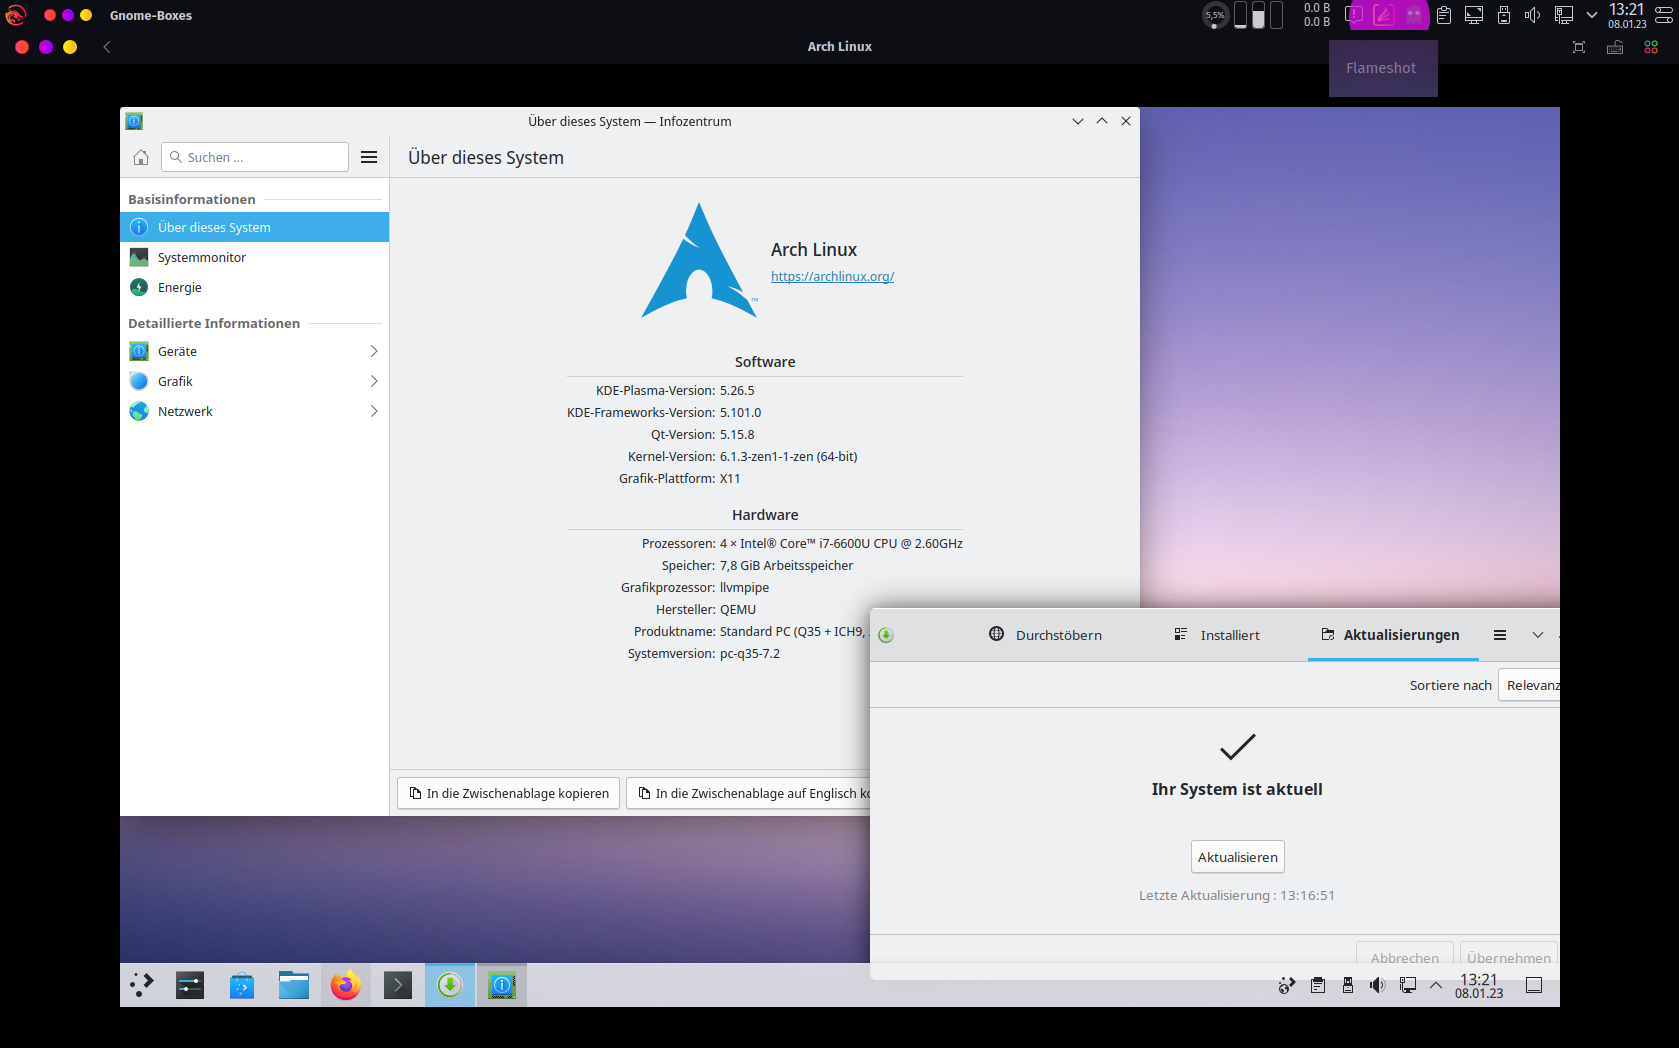Open the Relevanz sort dropdown
The height and width of the screenshot is (1048, 1679).
coord(1530,685)
